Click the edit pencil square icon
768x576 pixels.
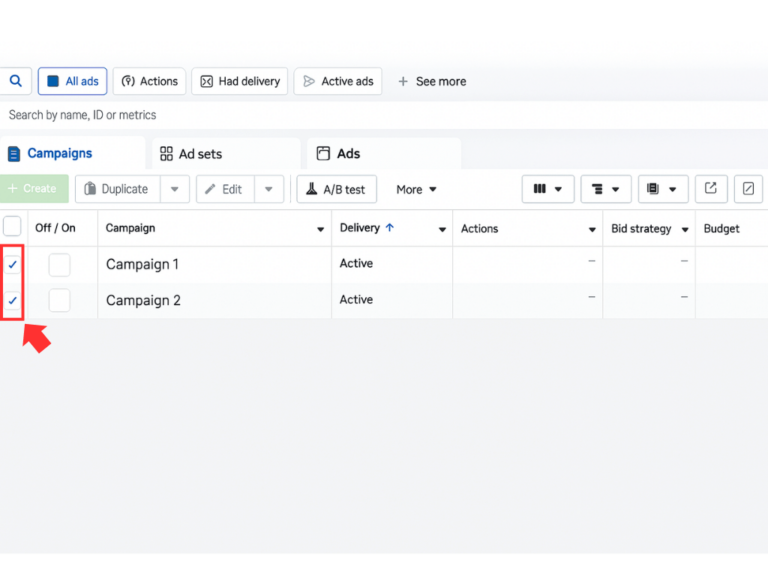coord(748,189)
